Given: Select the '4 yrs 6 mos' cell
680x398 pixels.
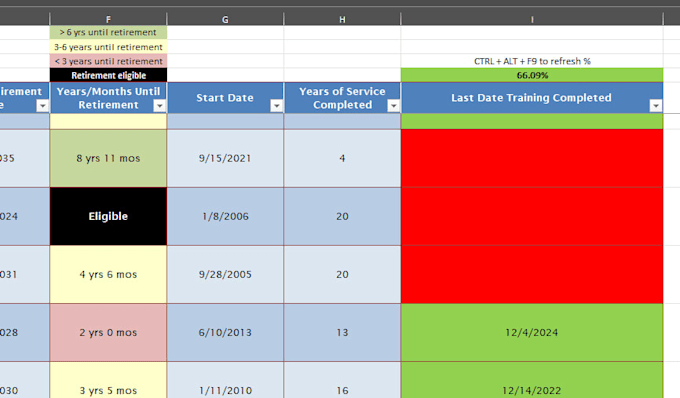Looking at the screenshot, I should coord(108,274).
